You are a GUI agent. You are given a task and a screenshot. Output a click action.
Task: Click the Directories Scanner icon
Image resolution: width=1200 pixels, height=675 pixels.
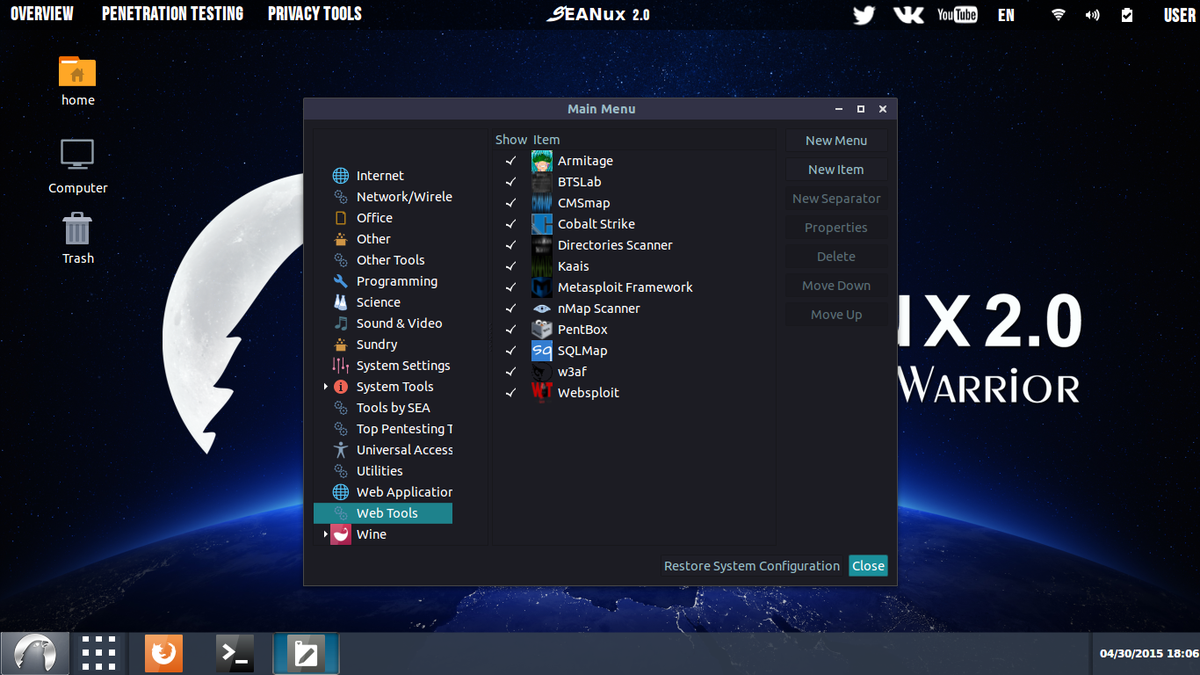point(541,245)
